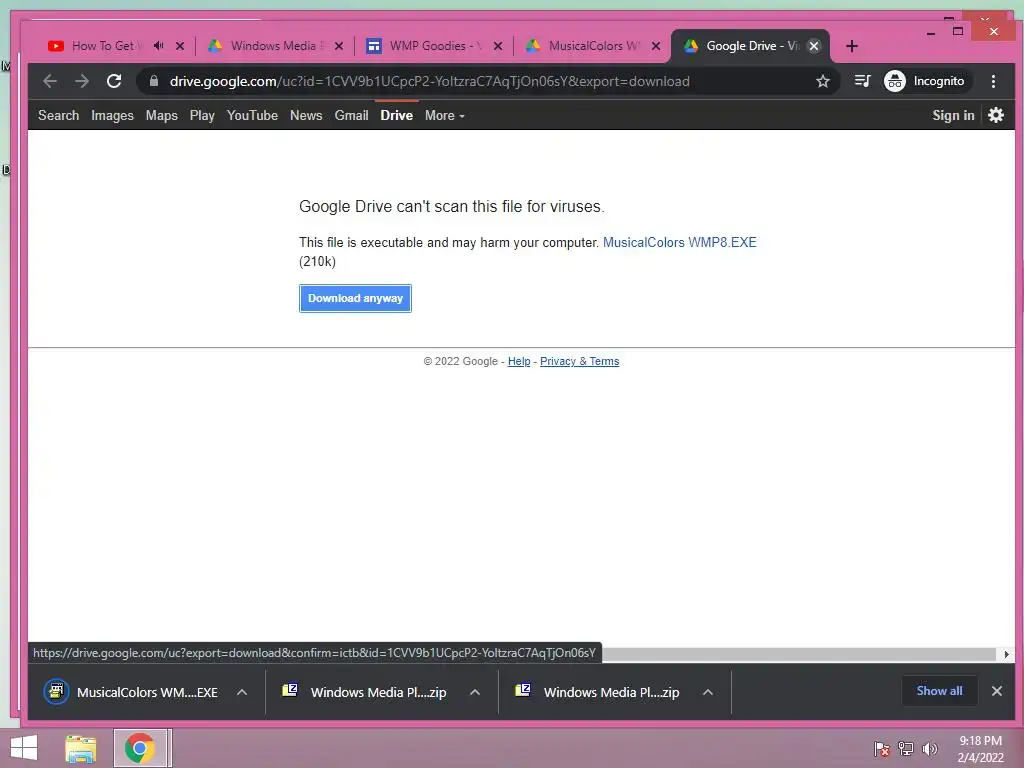Screen dimensions: 1024x768
Task: Expand the More dropdown menu
Action: (x=444, y=116)
